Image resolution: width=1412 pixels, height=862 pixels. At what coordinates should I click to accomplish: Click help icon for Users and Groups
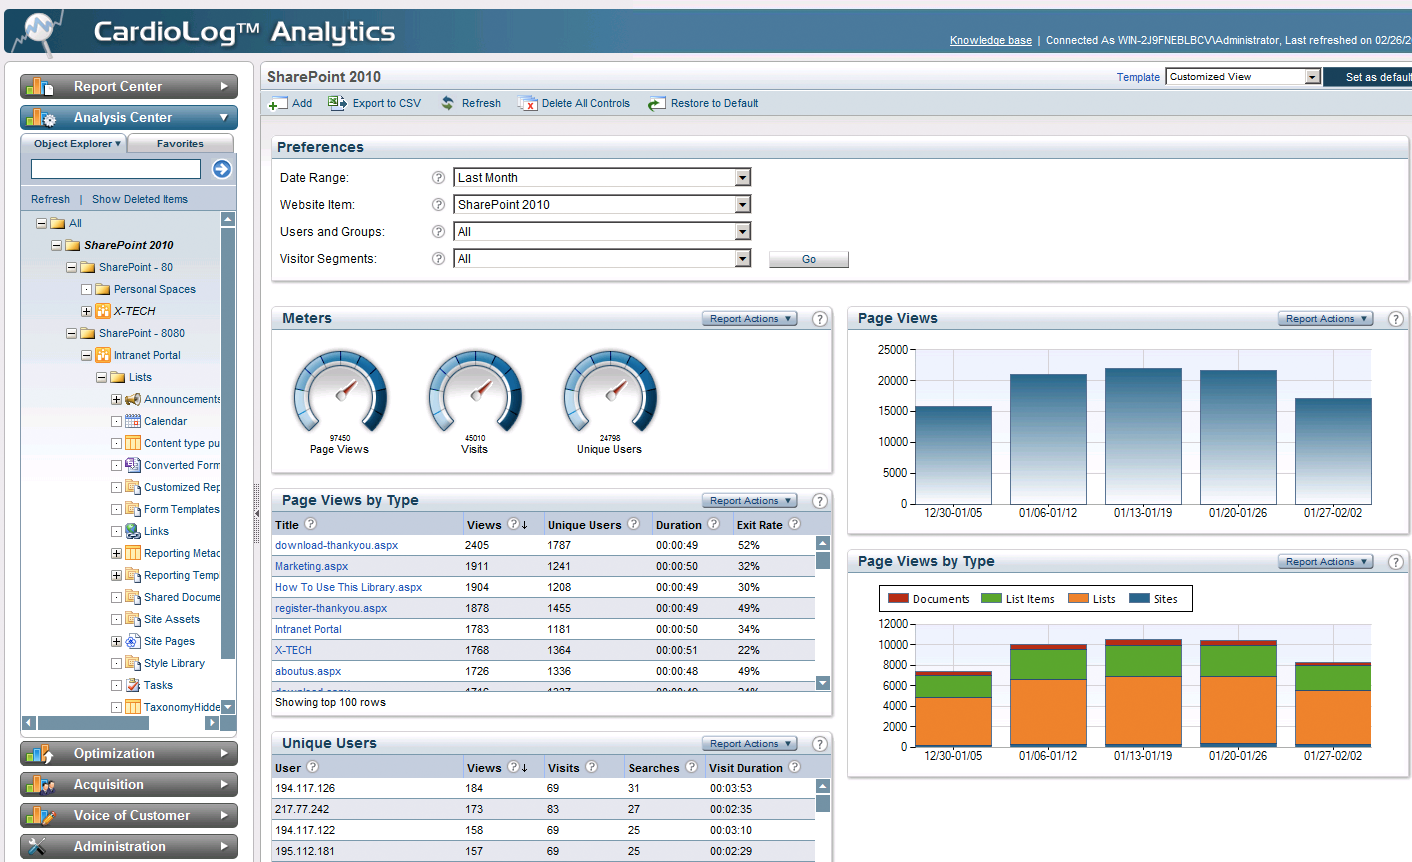[x=438, y=231]
